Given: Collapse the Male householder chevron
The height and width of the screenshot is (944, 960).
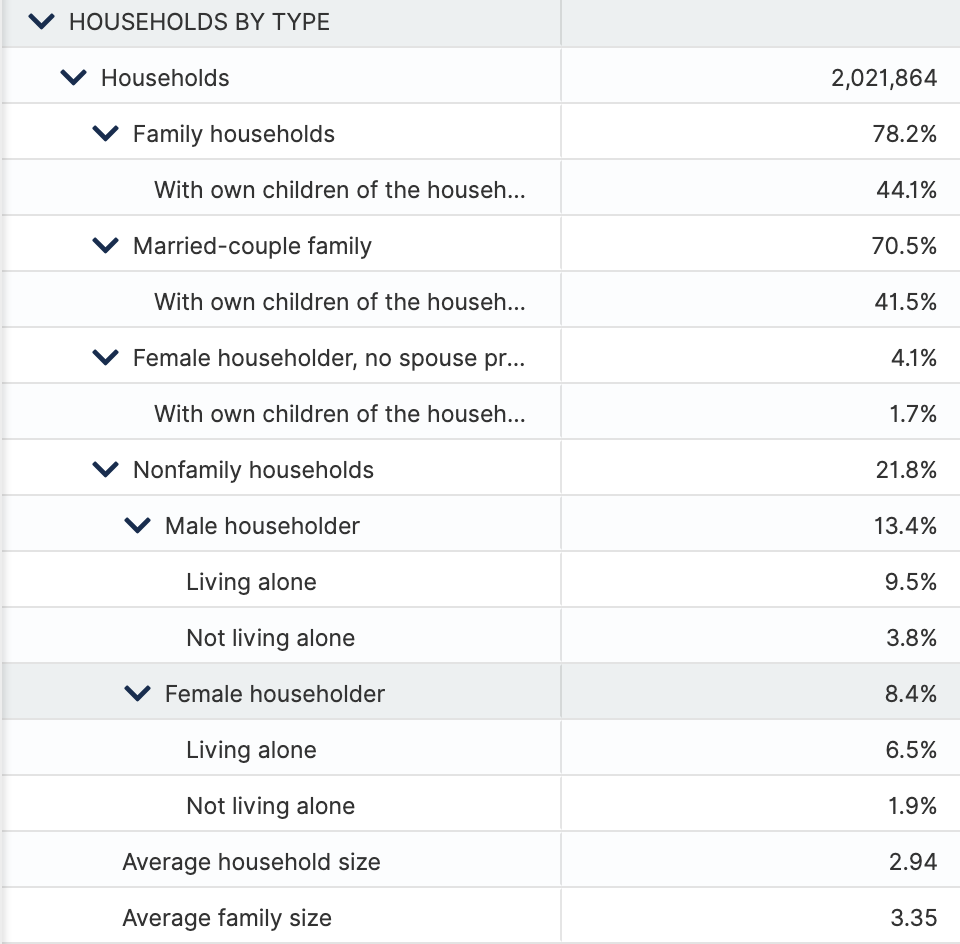Looking at the screenshot, I should [x=137, y=525].
